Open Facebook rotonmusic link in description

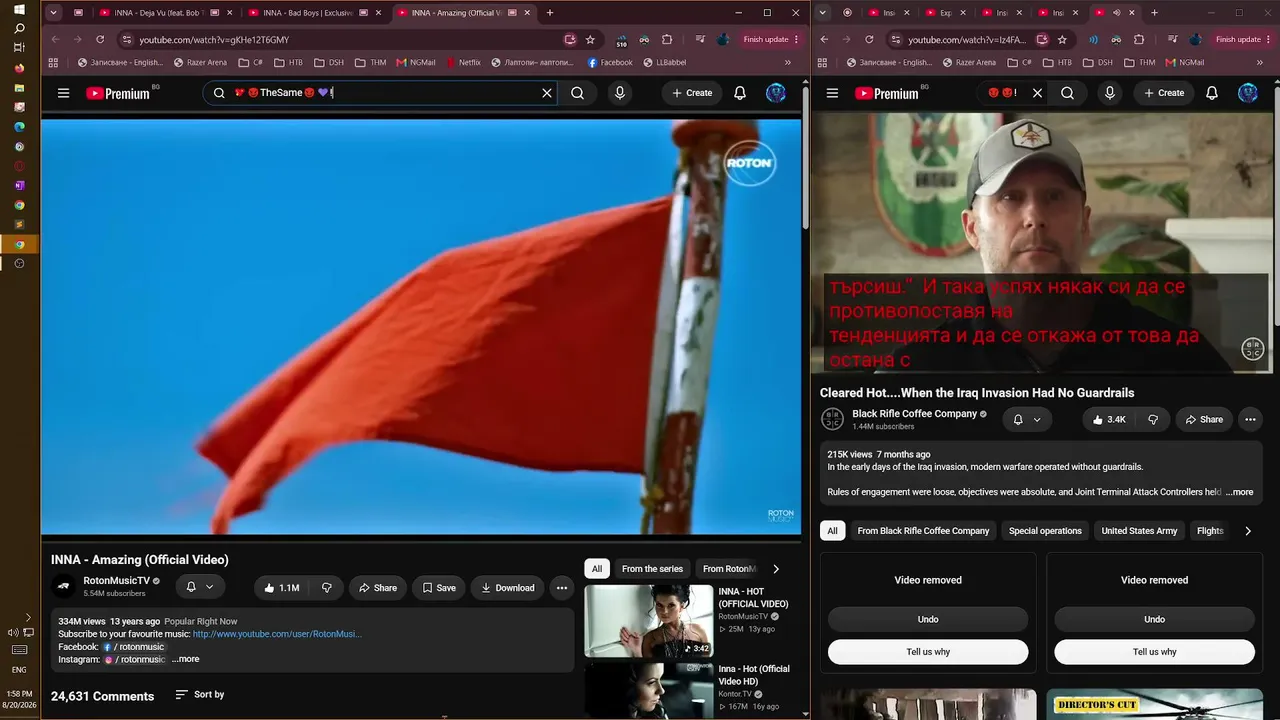(134, 647)
